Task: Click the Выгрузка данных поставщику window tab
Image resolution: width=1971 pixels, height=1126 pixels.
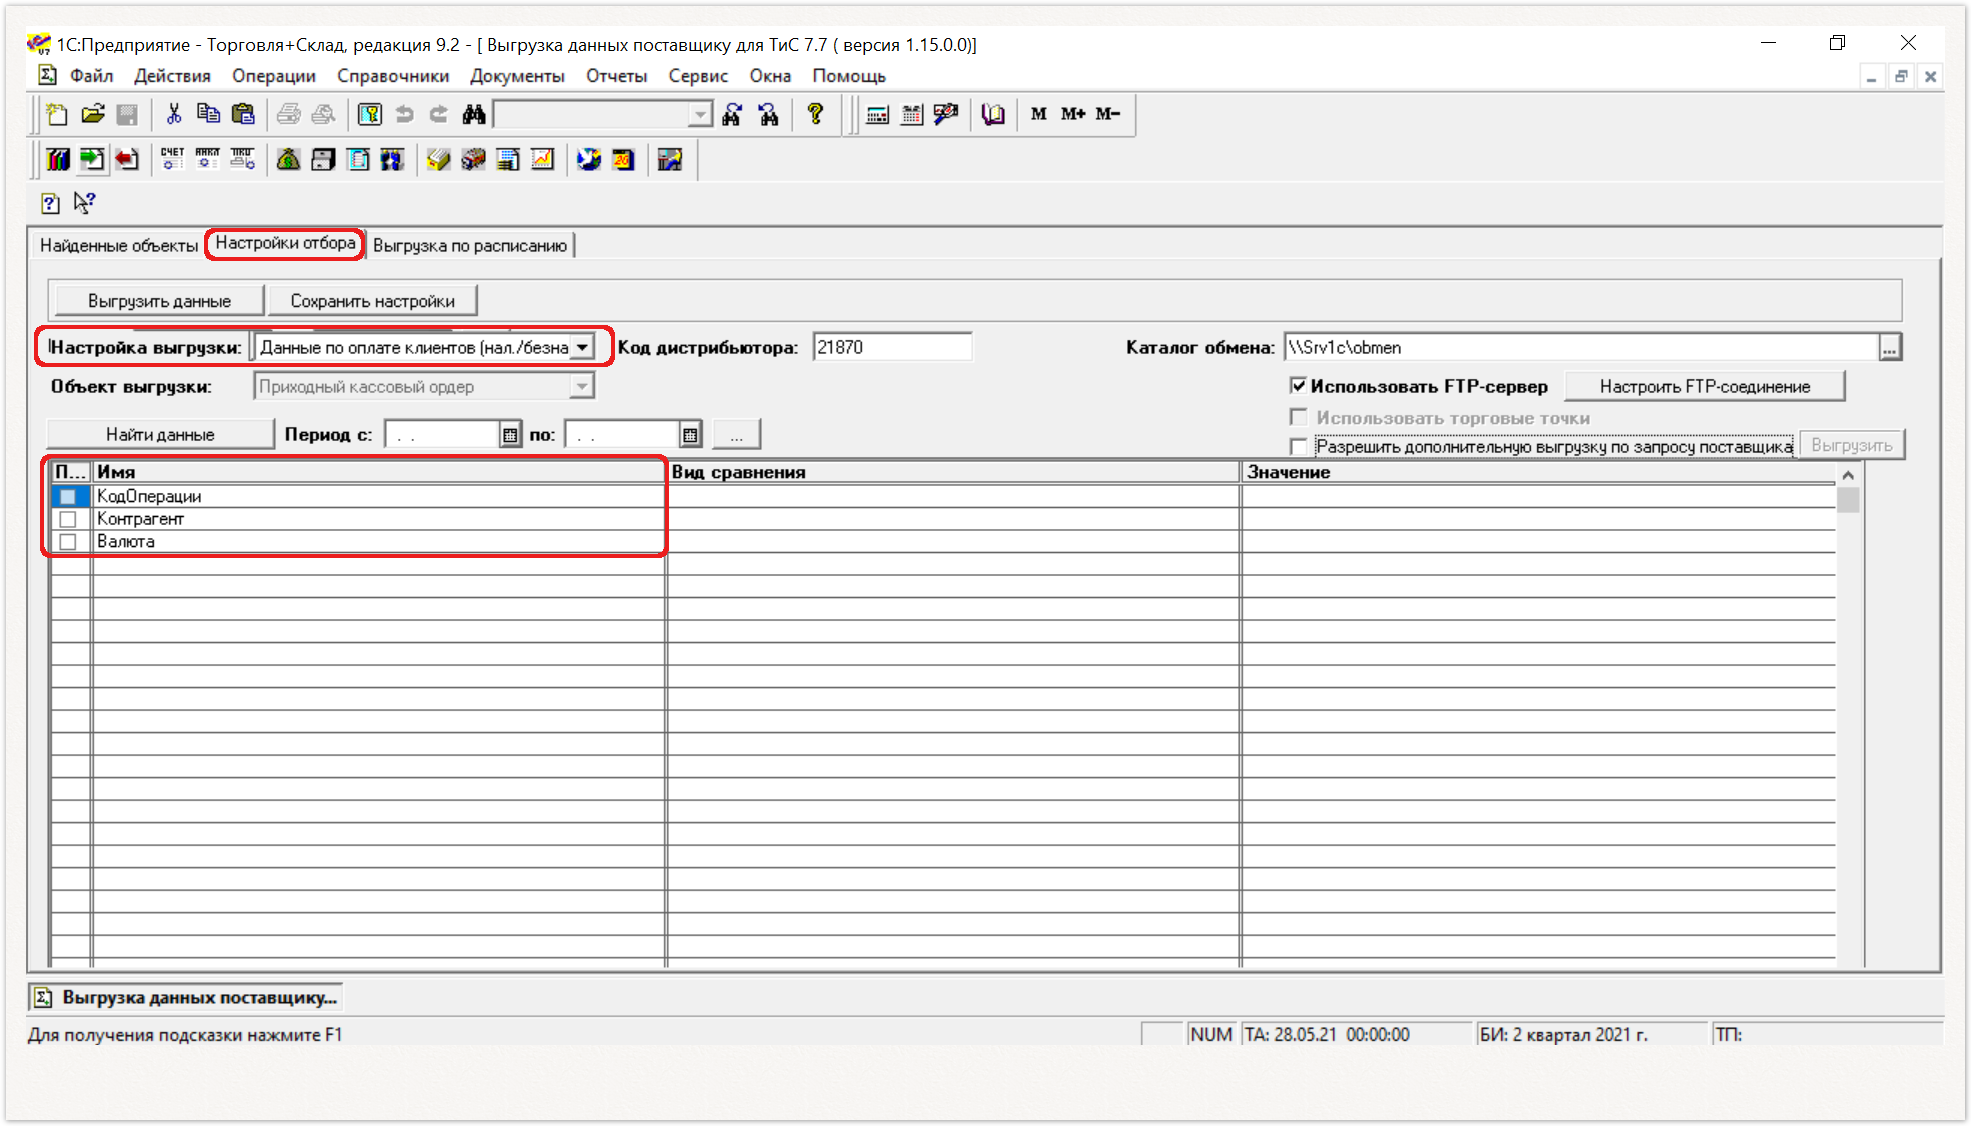Action: pos(186,997)
